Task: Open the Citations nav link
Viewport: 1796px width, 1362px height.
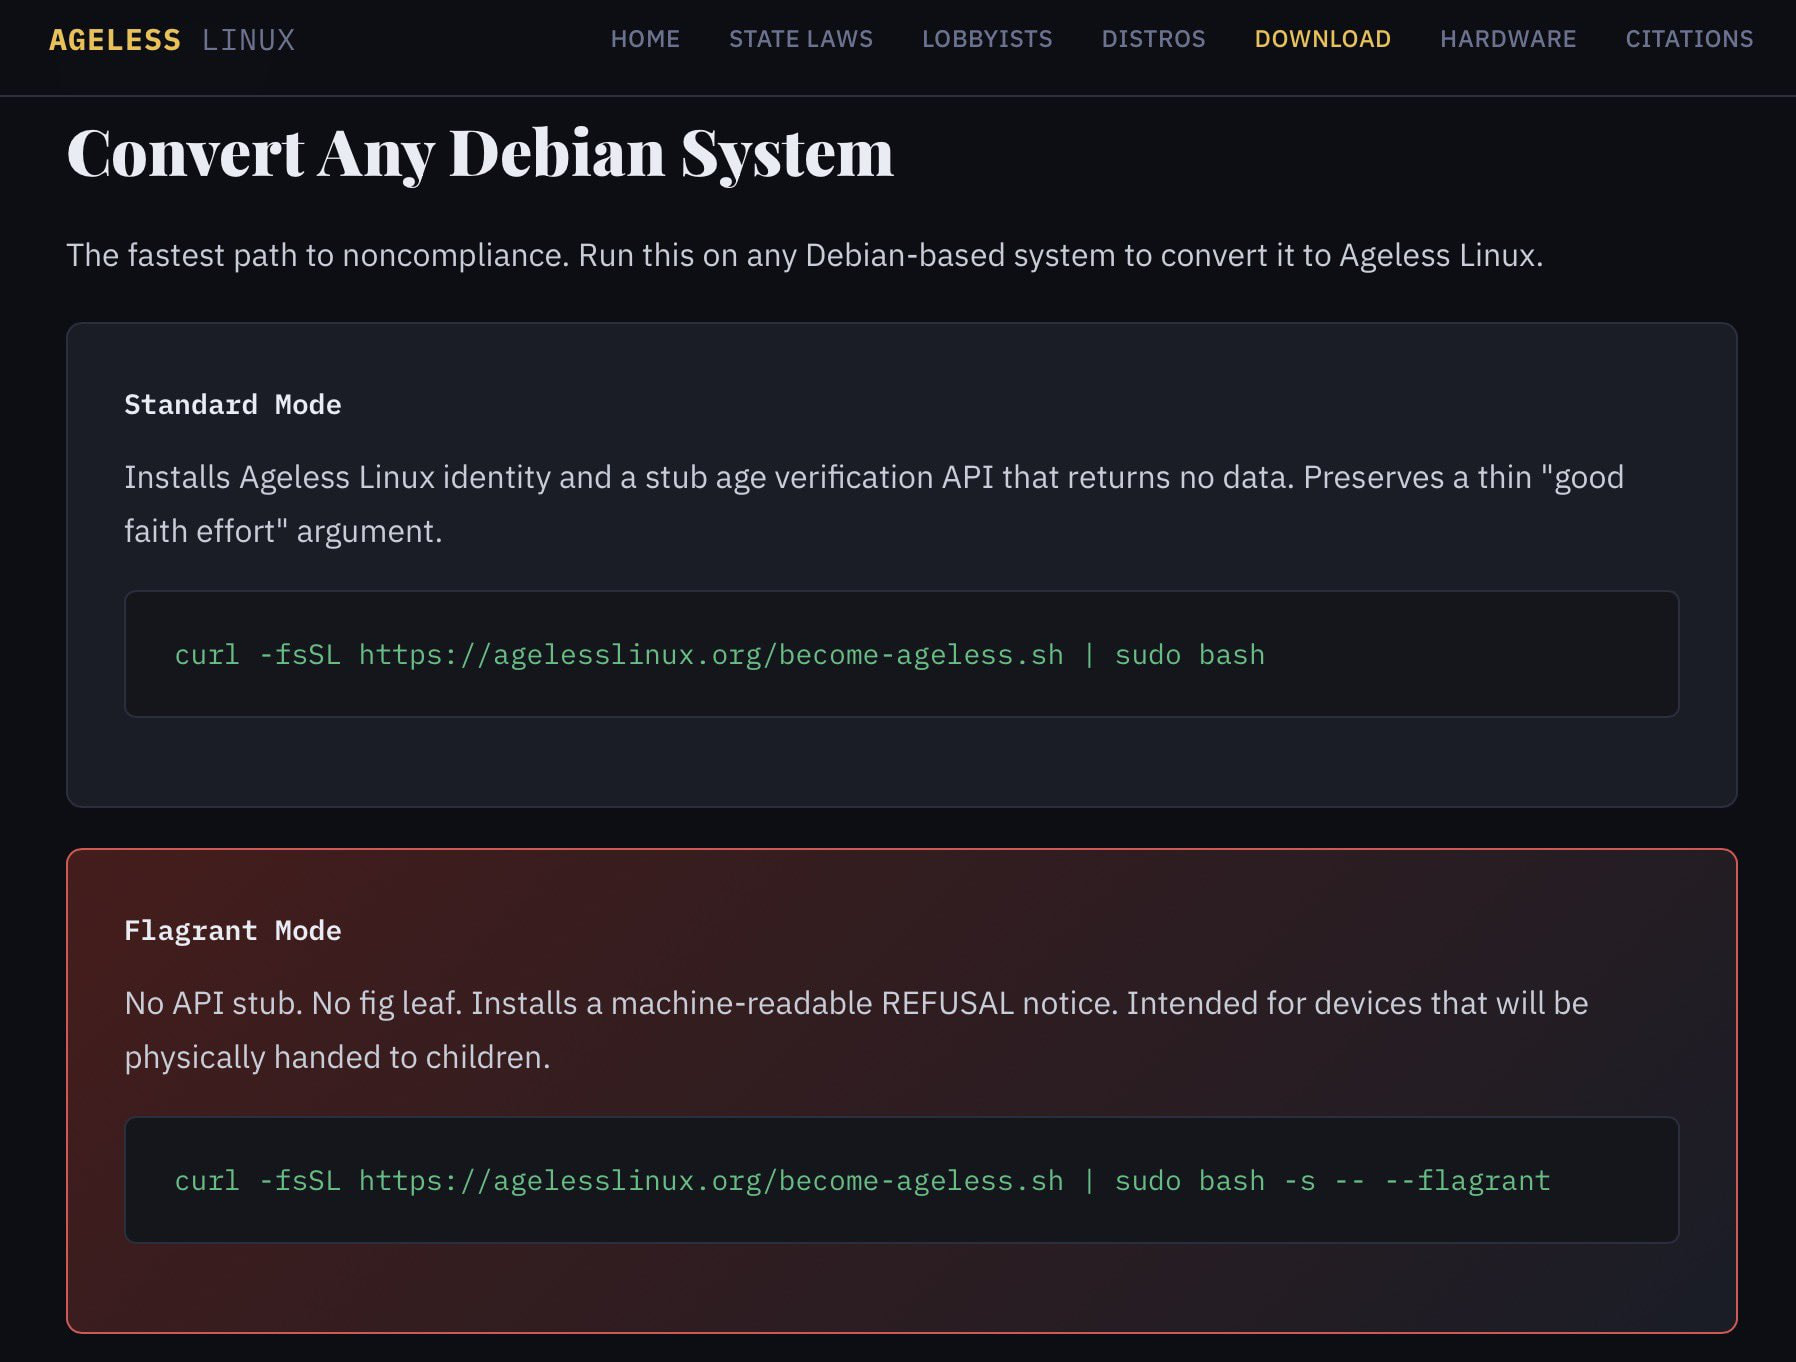Action: 1688,39
